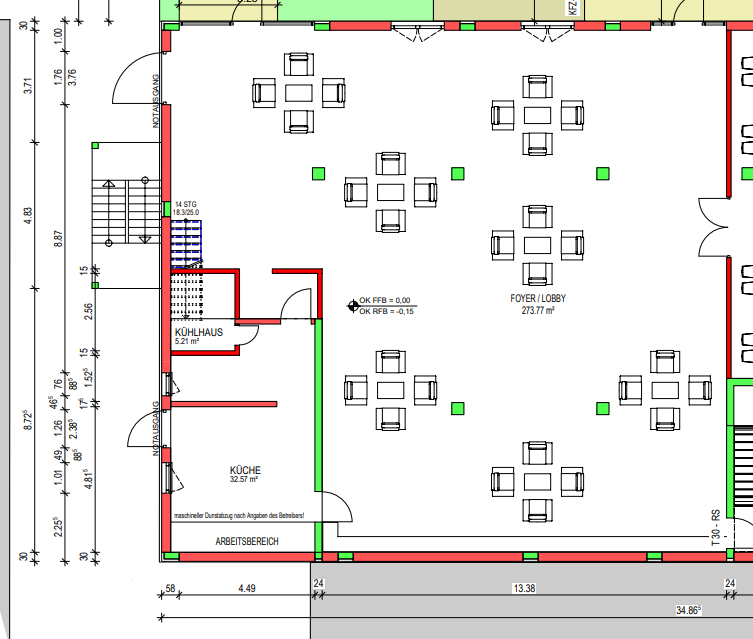Select the 18.3/25.0 stair riser text
753x639 pixels.
pos(186,212)
